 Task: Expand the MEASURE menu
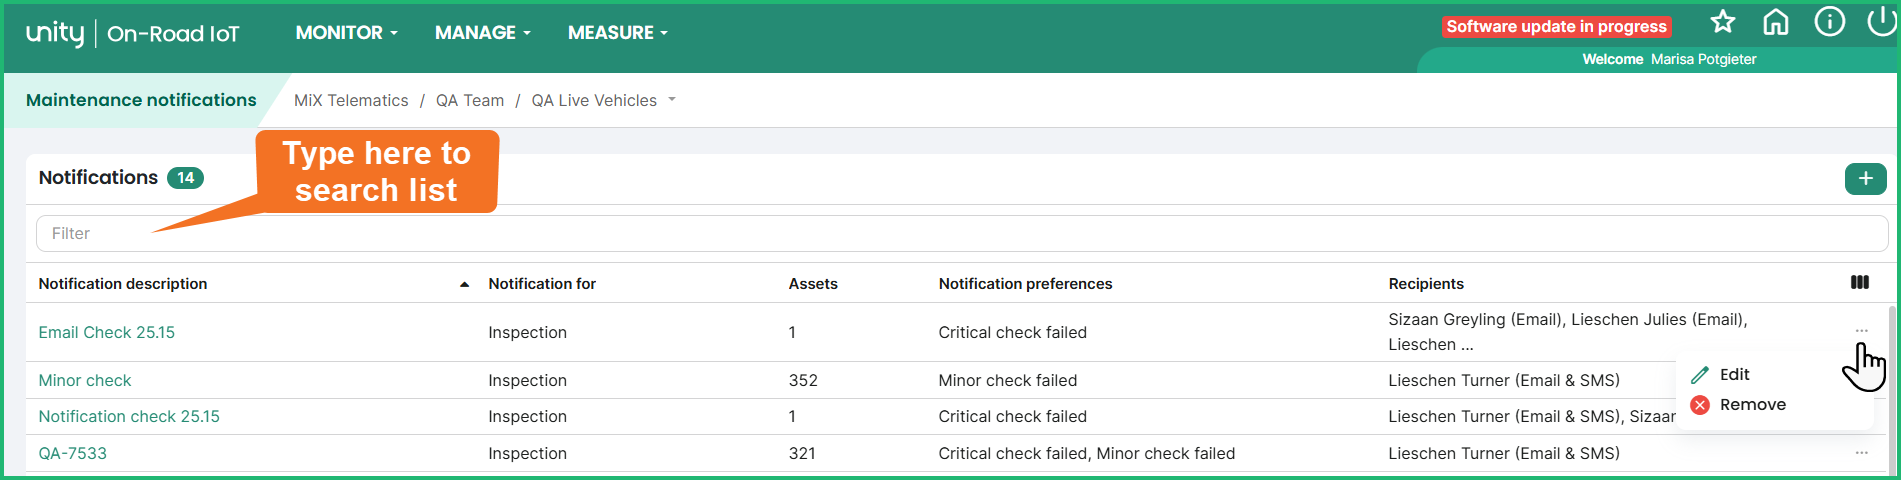pyautogui.click(x=617, y=33)
